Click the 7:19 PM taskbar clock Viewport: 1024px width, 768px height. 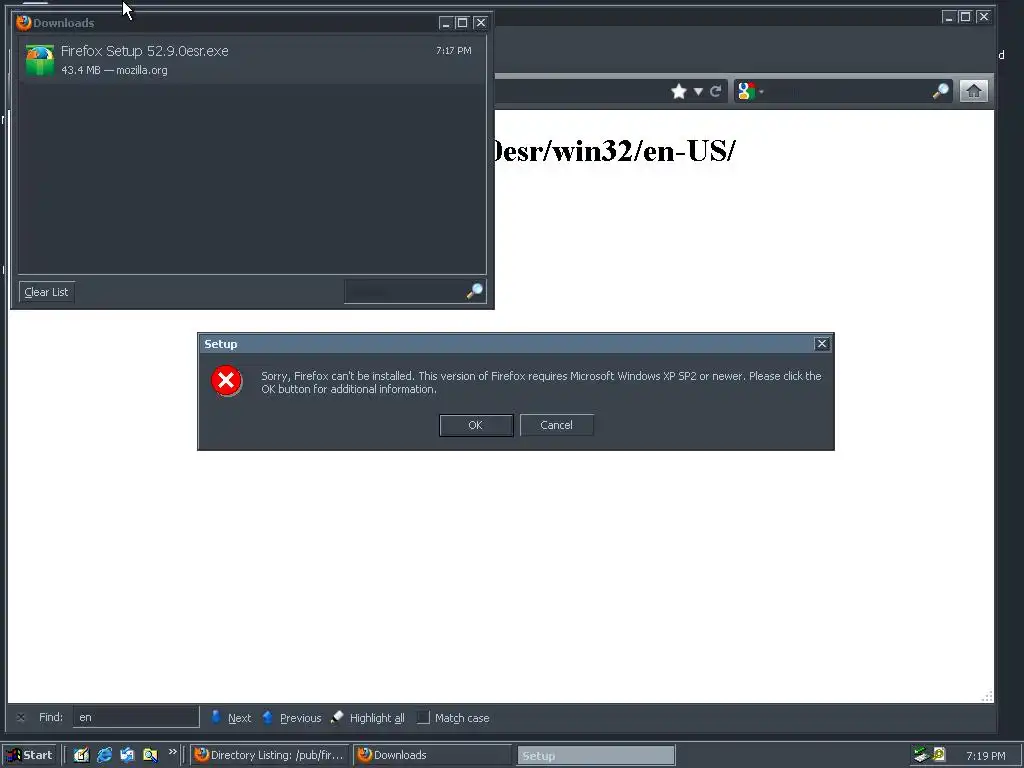pyautogui.click(x=985, y=756)
